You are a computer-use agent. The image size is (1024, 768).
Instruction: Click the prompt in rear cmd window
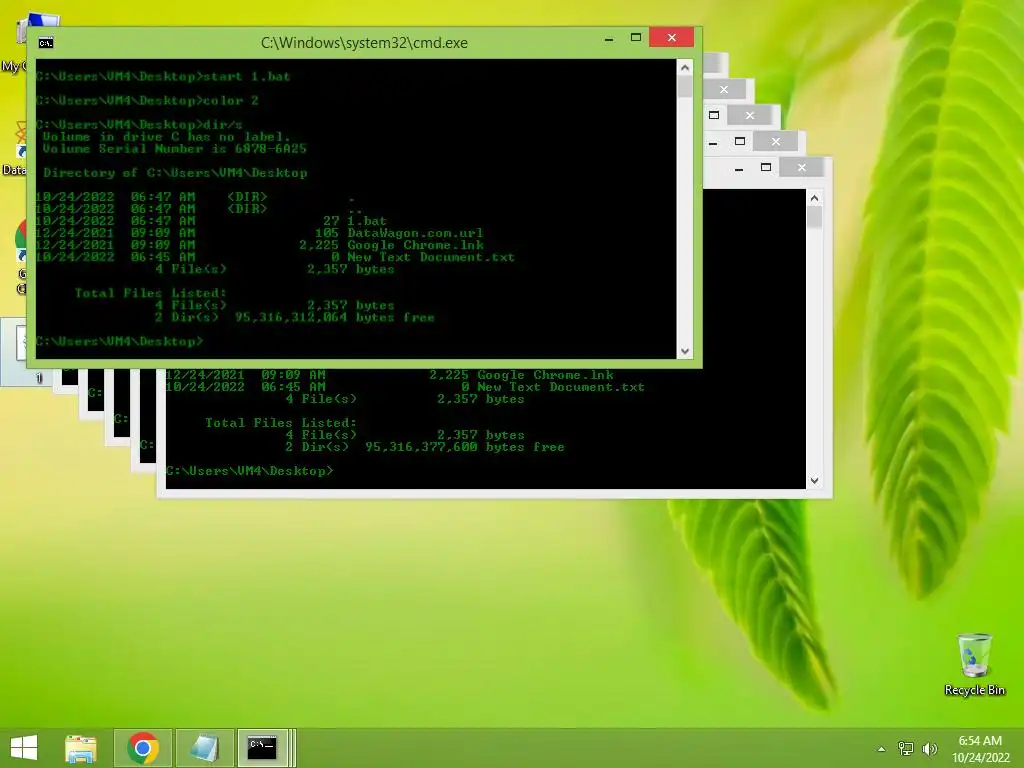click(249, 471)
